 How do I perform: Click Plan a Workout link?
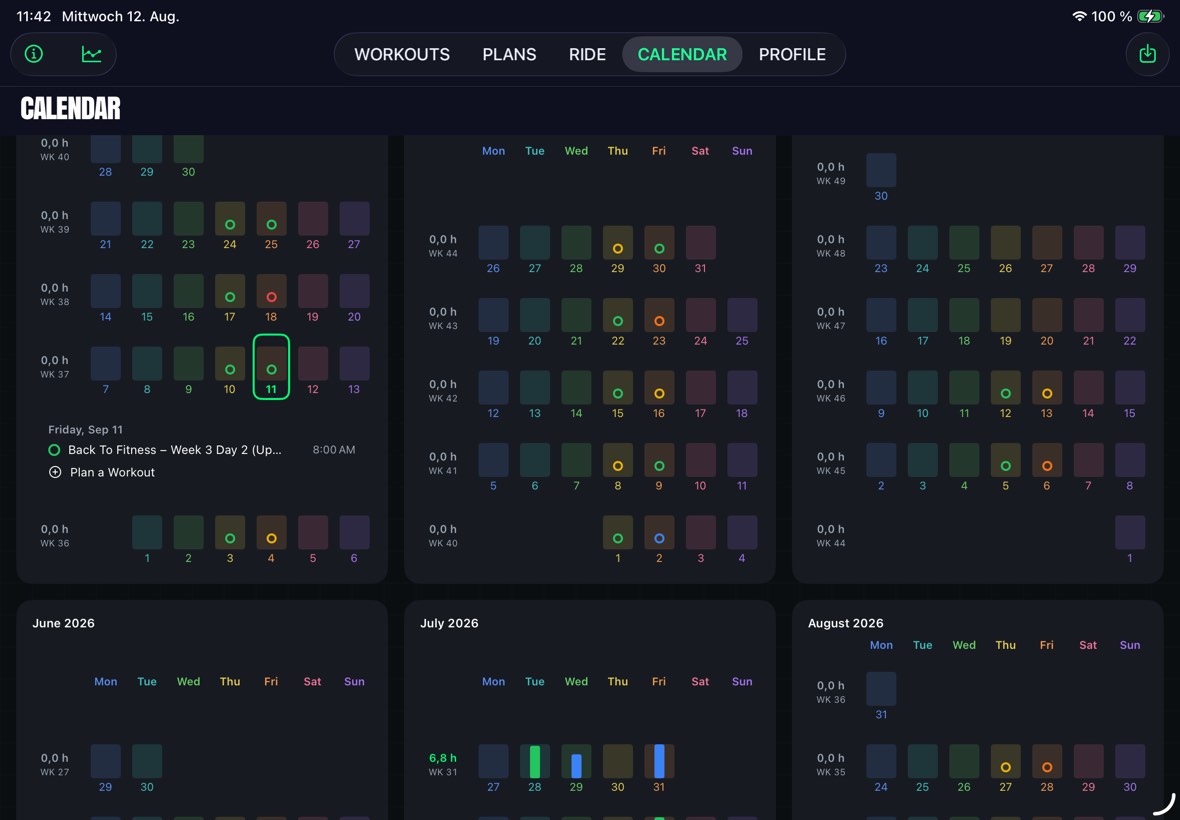click(112, 472)
